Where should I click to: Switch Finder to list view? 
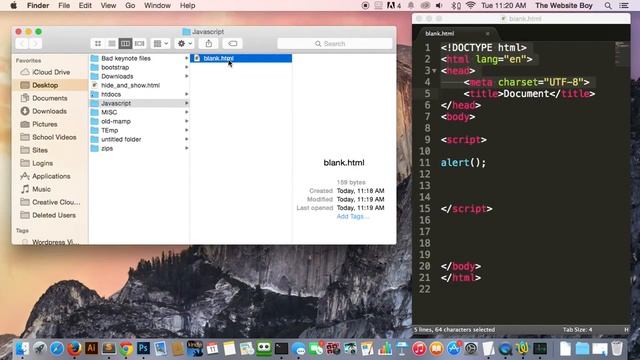click(111, 43)
